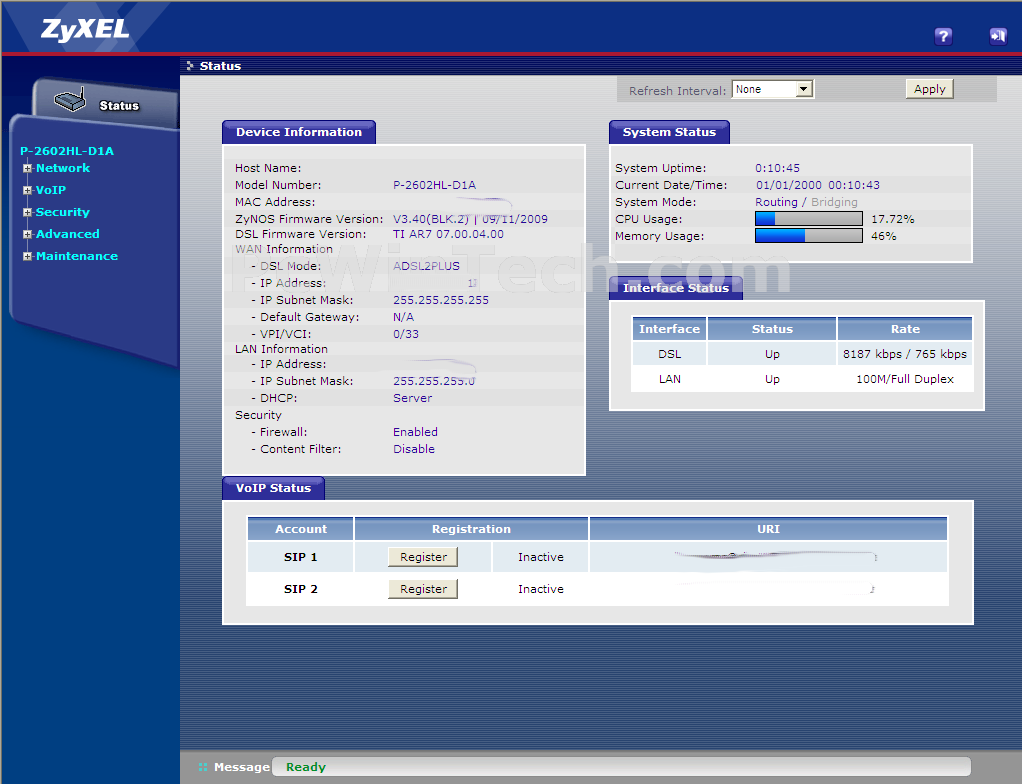Viewport: 1022px width, 784px height.
Task: Click the LAN rate 100M/Full Duplex
Action: click(x=905, y=379)
